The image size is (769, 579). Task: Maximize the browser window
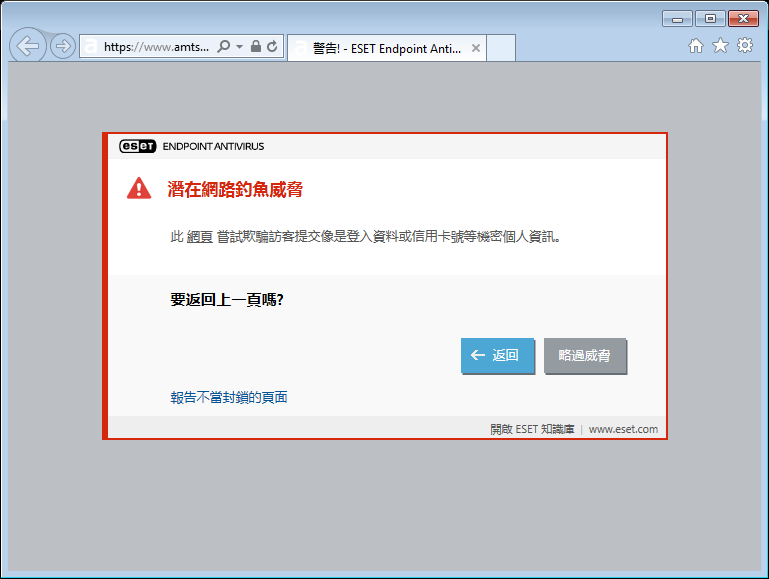[x=710, y=19]
